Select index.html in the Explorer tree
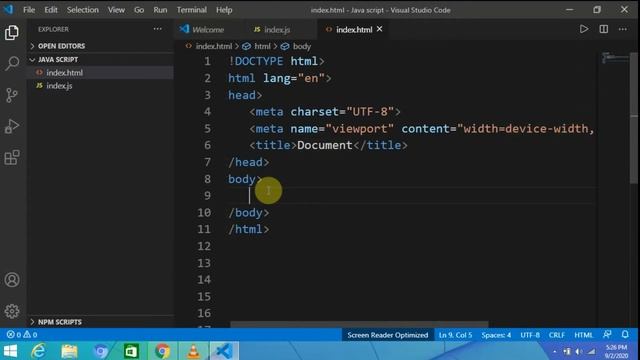640x360 pixels. [x=64, y=73]
